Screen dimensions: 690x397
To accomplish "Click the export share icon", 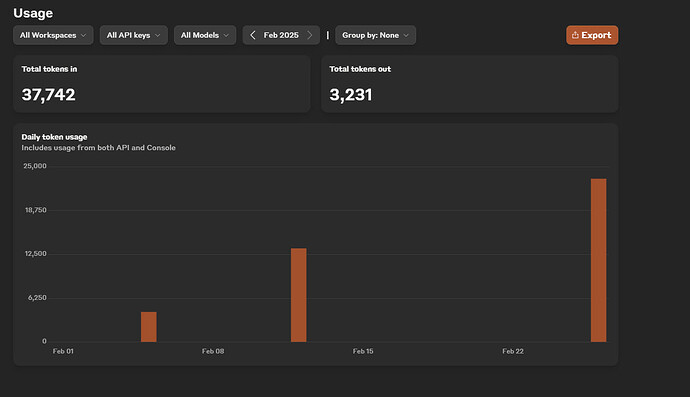I will pyautogui.click(x=575, y=35).
